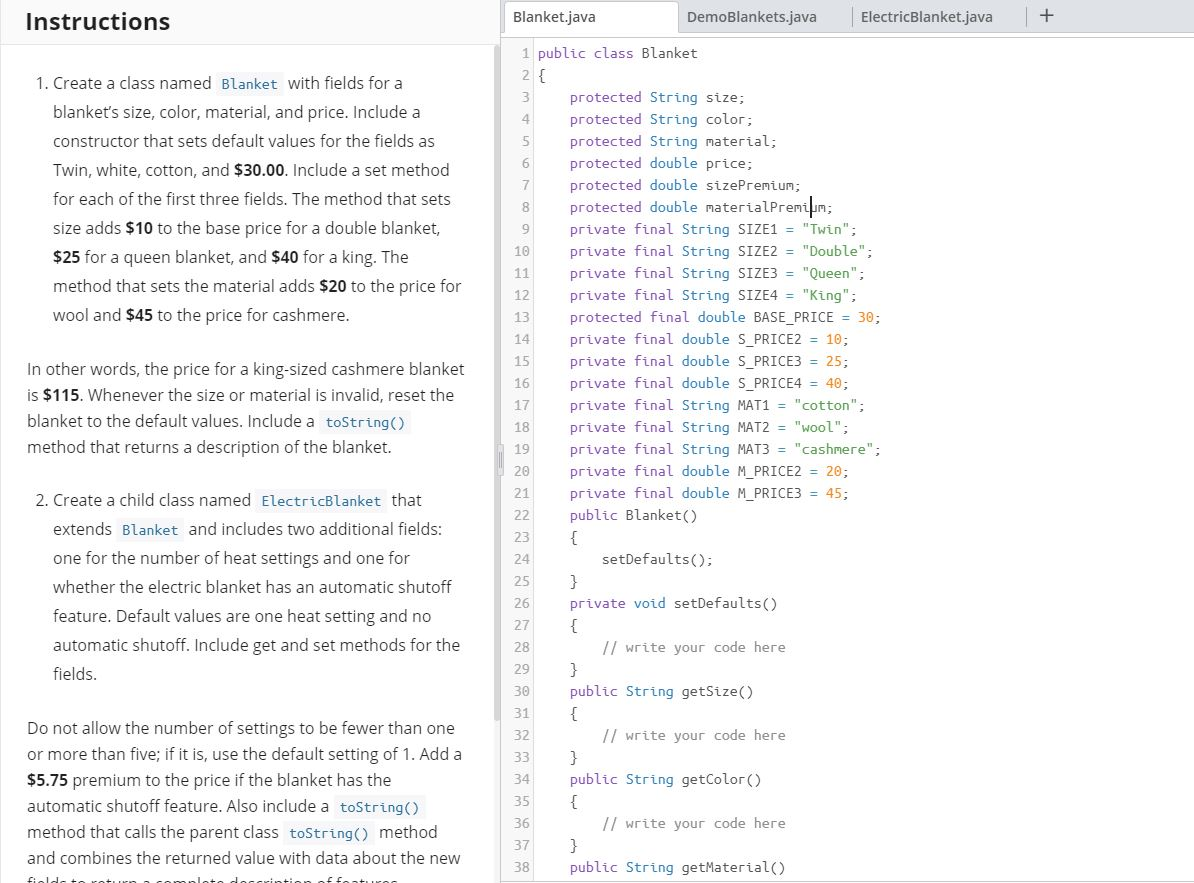This screenshot has height=883, width=1194.
Task: Click the M_PRICE2 = 20 declaration line
Action: [x=708, y=472]
